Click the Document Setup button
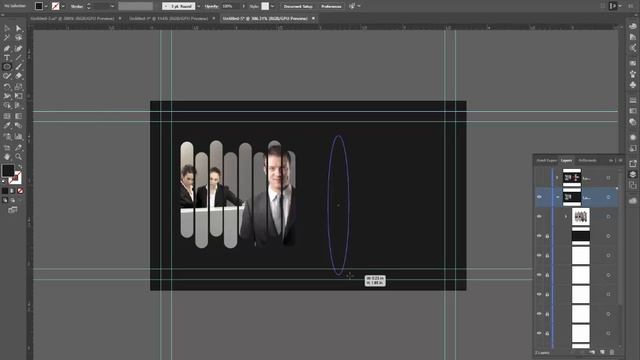This screenshot has height=360, width=640. click(x=298, y=6)
